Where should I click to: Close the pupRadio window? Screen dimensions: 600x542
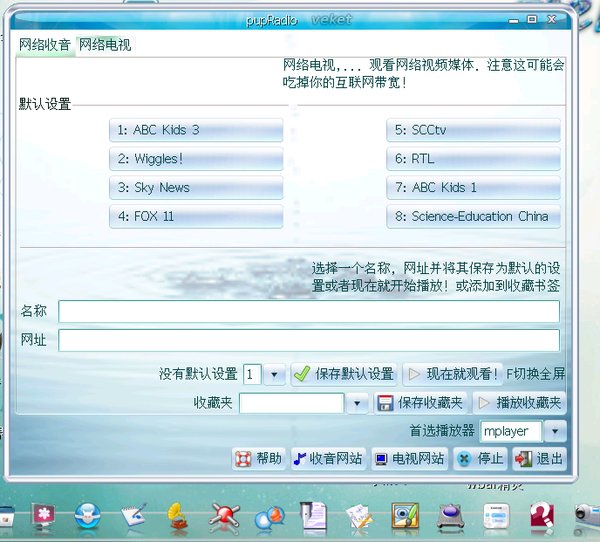pyautogui.click(x=551, y=19)
